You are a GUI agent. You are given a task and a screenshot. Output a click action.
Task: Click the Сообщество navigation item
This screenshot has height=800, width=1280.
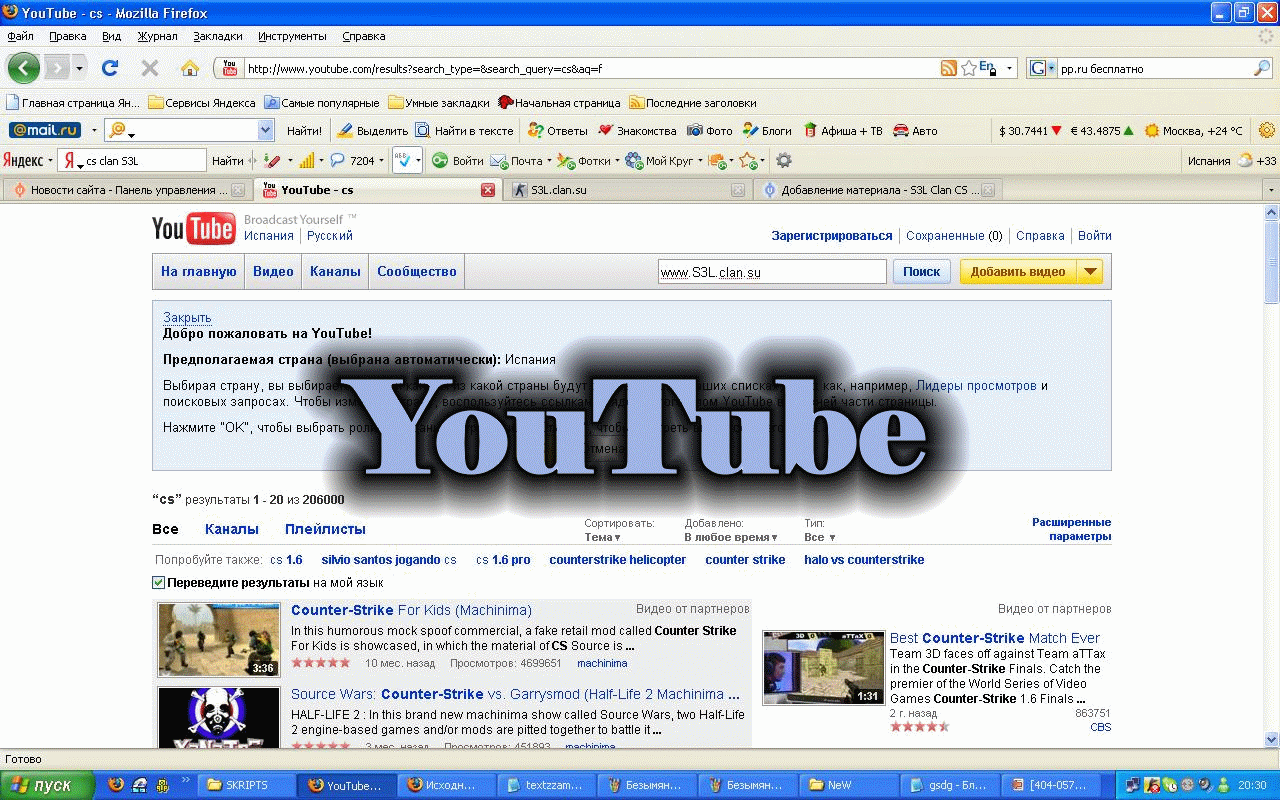(417, 271)
